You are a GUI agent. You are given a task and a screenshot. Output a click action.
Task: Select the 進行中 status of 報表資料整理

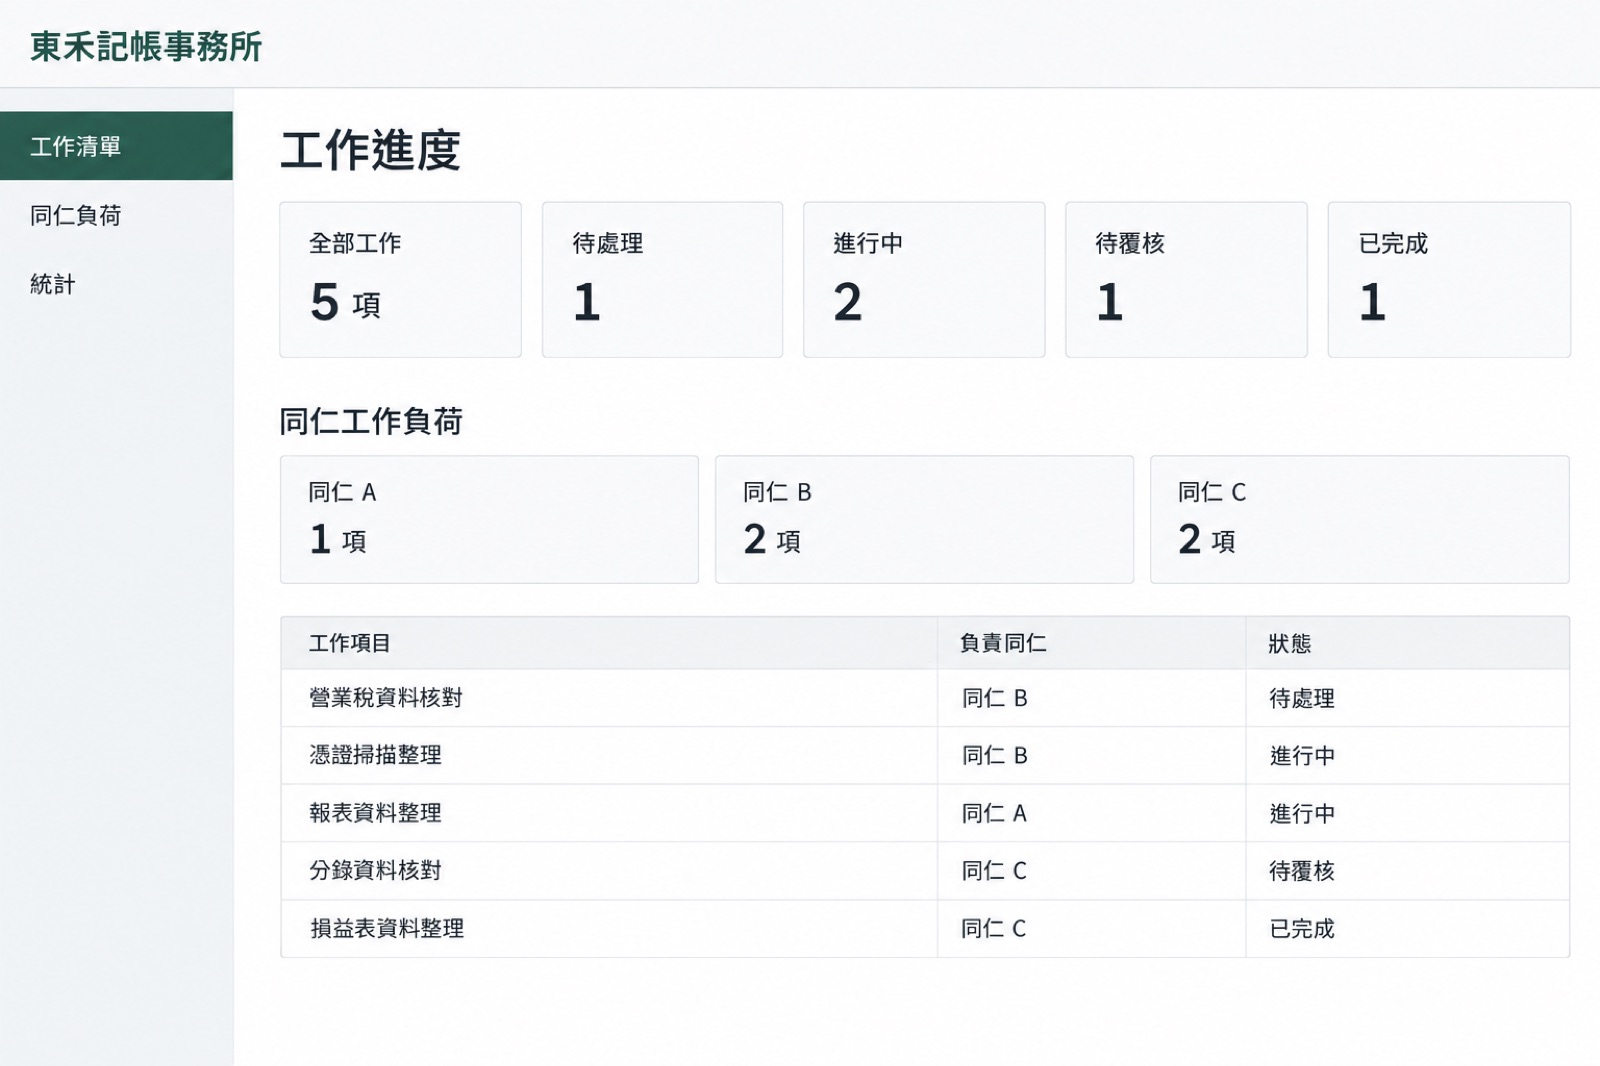(1302, 813)
